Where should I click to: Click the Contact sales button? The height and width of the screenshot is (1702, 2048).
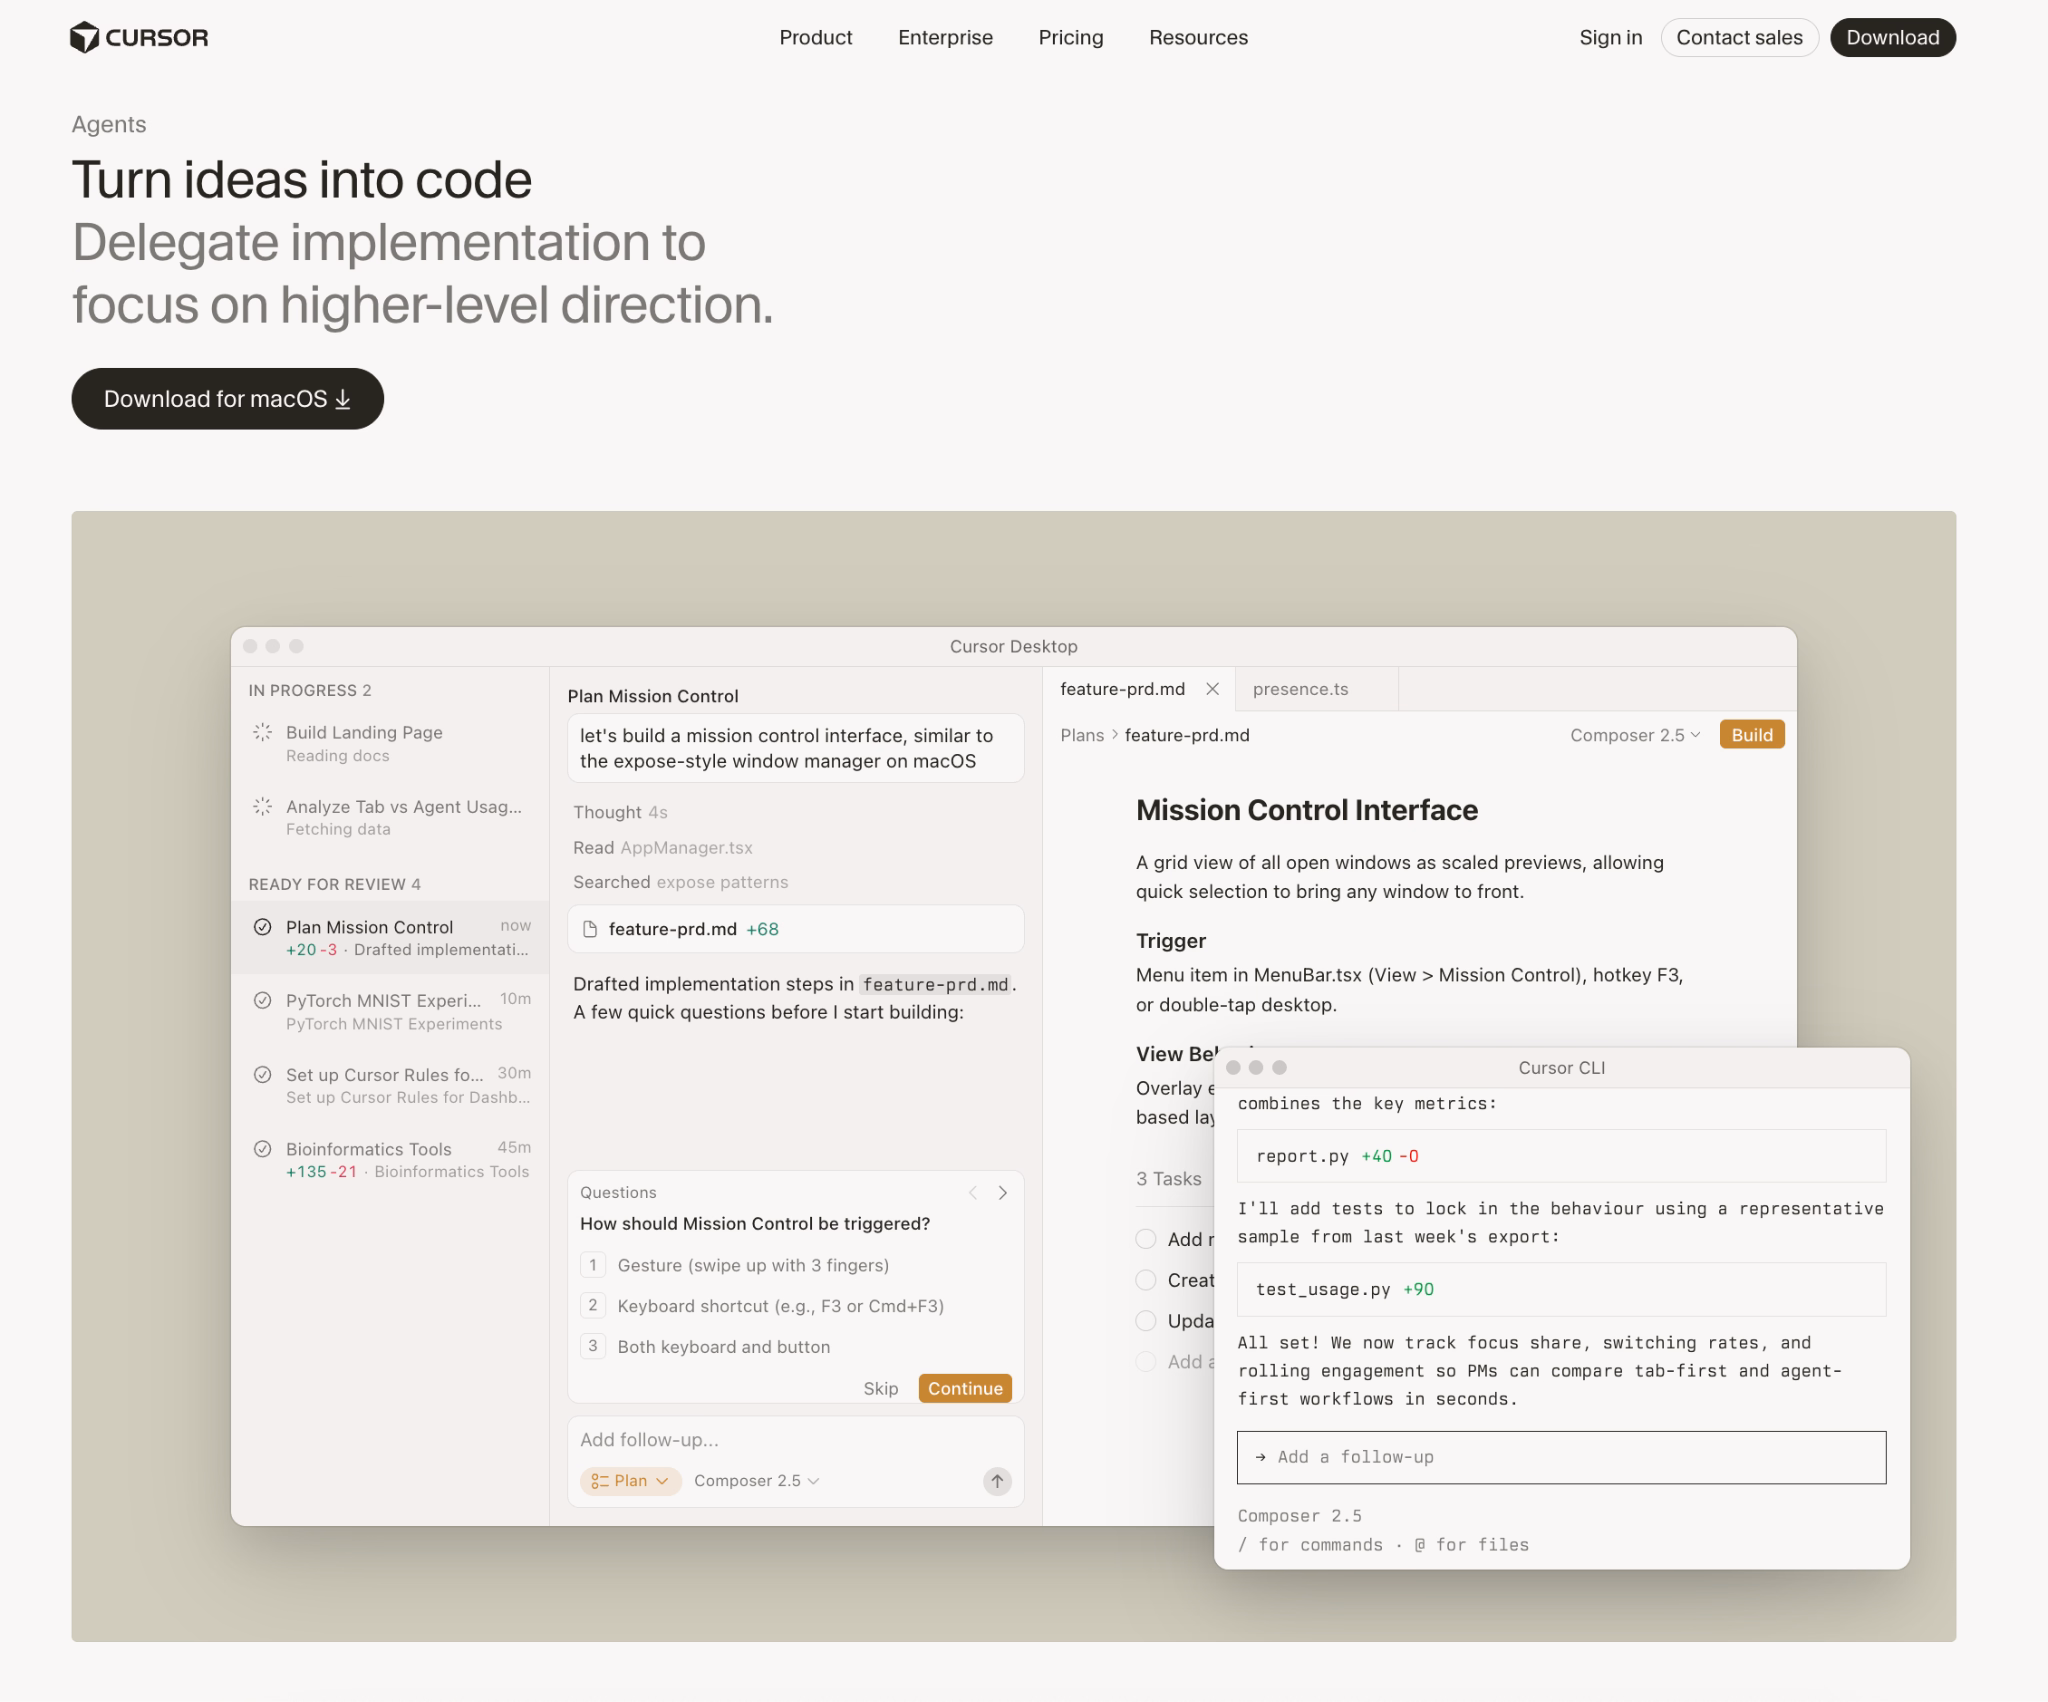click(1739, 38)
